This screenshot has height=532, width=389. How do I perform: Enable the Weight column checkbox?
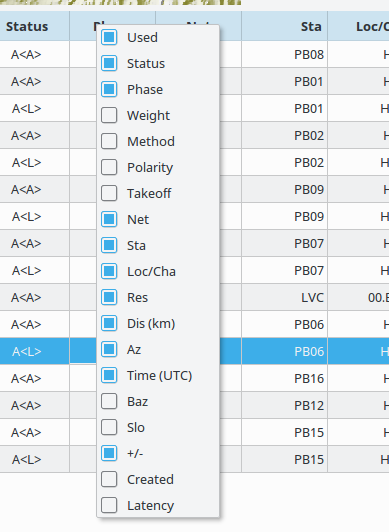(x=109, y=115)
